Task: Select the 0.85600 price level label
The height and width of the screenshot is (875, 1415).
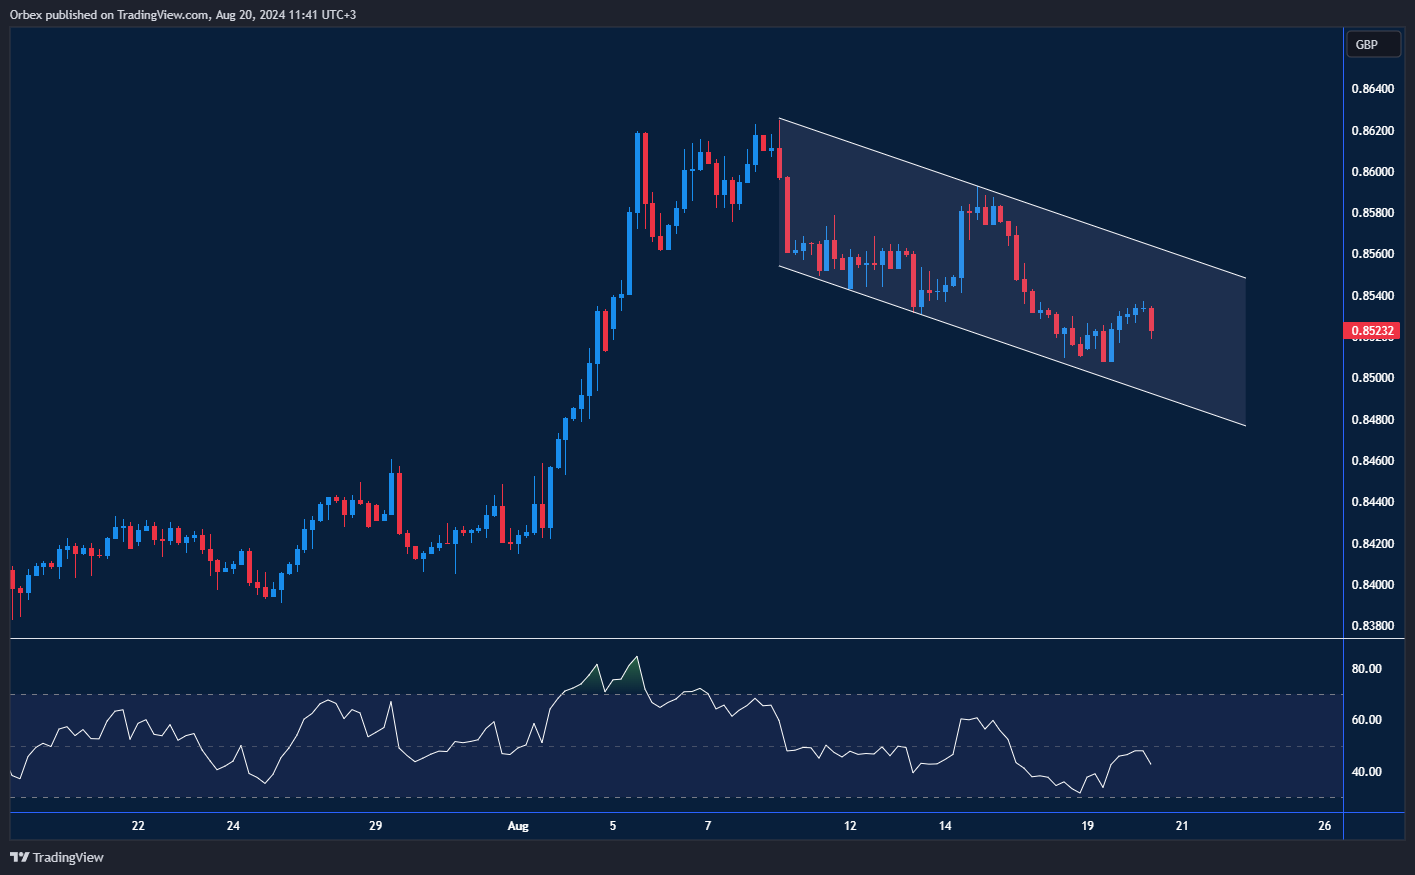Action: (x=1372, y=254)
